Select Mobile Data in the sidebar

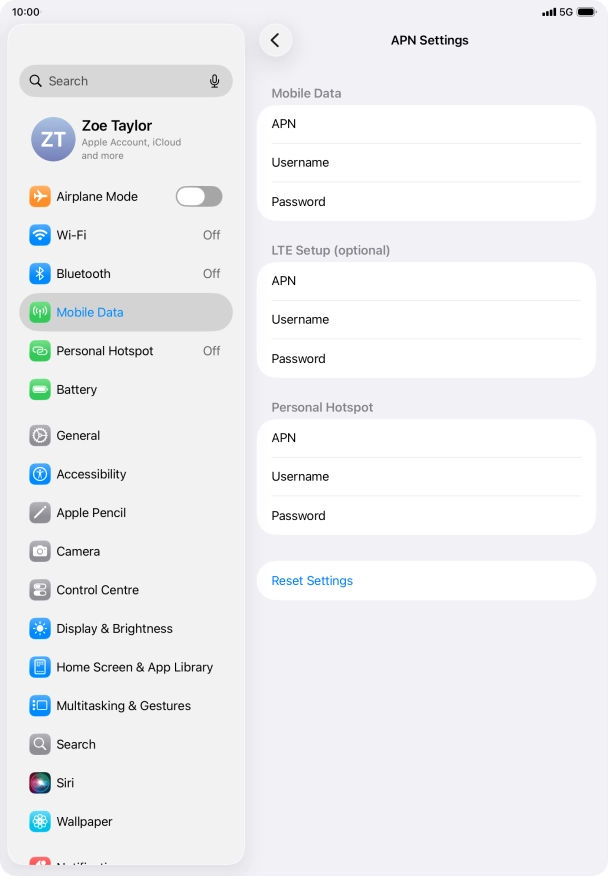(x=126, y=312)
